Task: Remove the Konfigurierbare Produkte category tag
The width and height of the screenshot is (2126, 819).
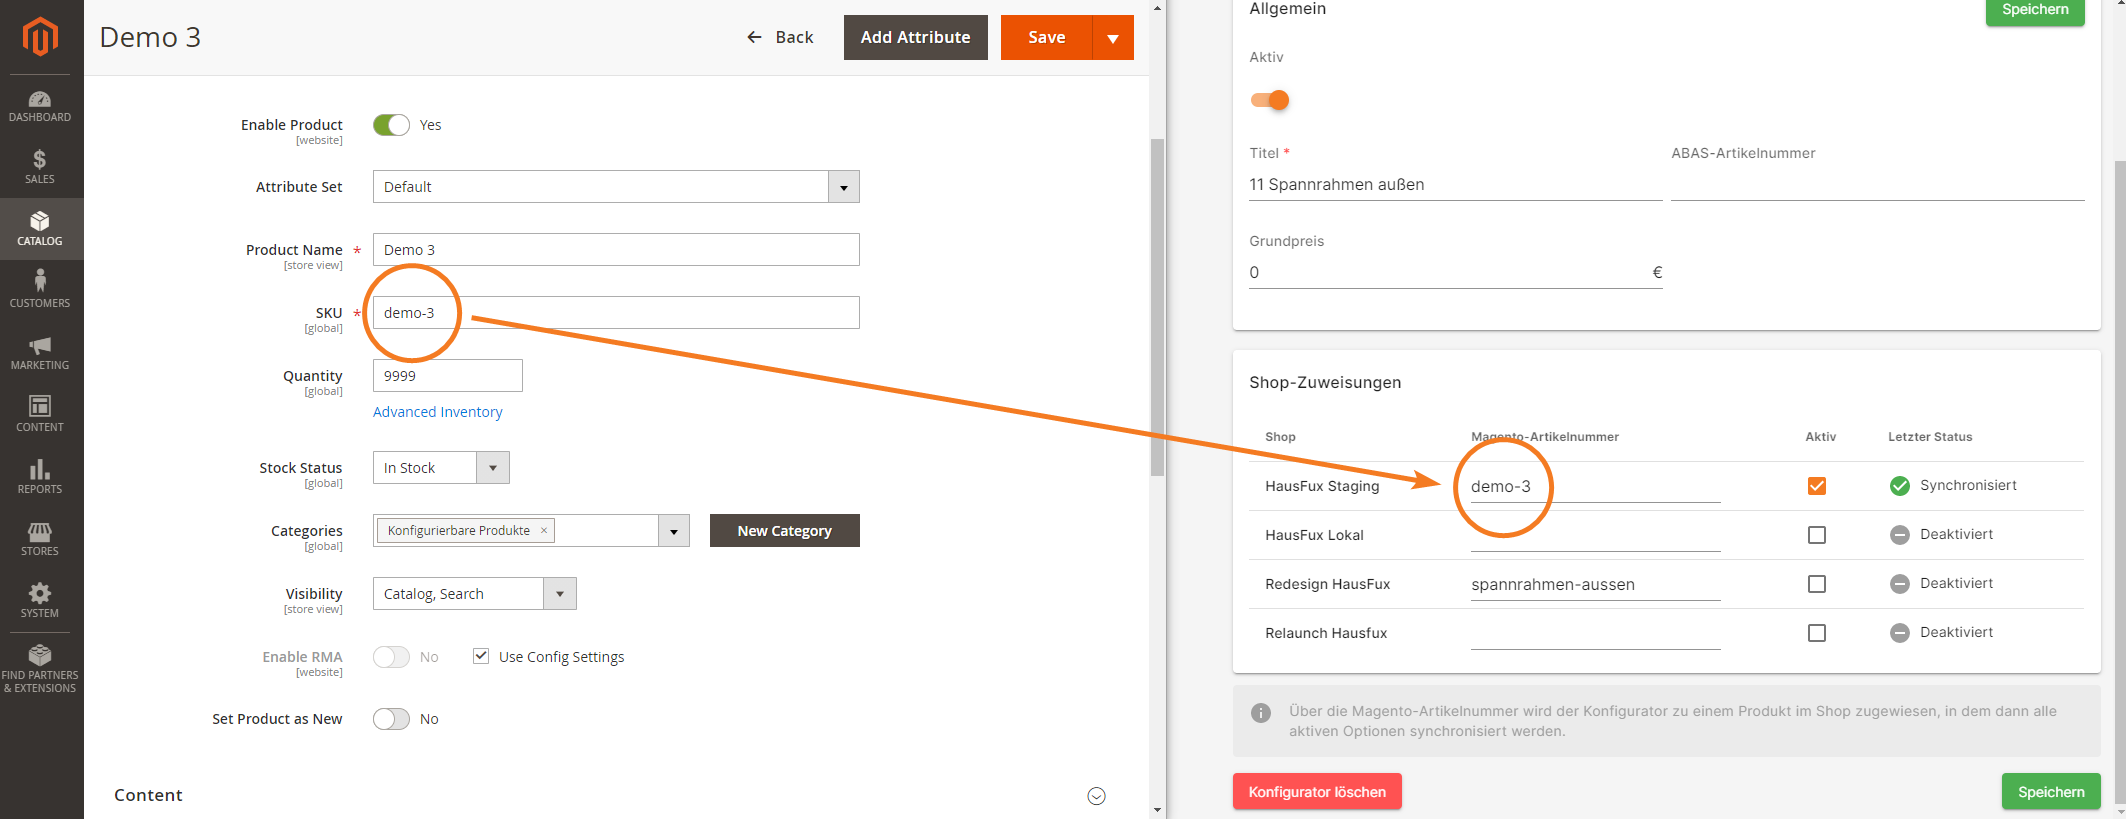Action: 544,531
